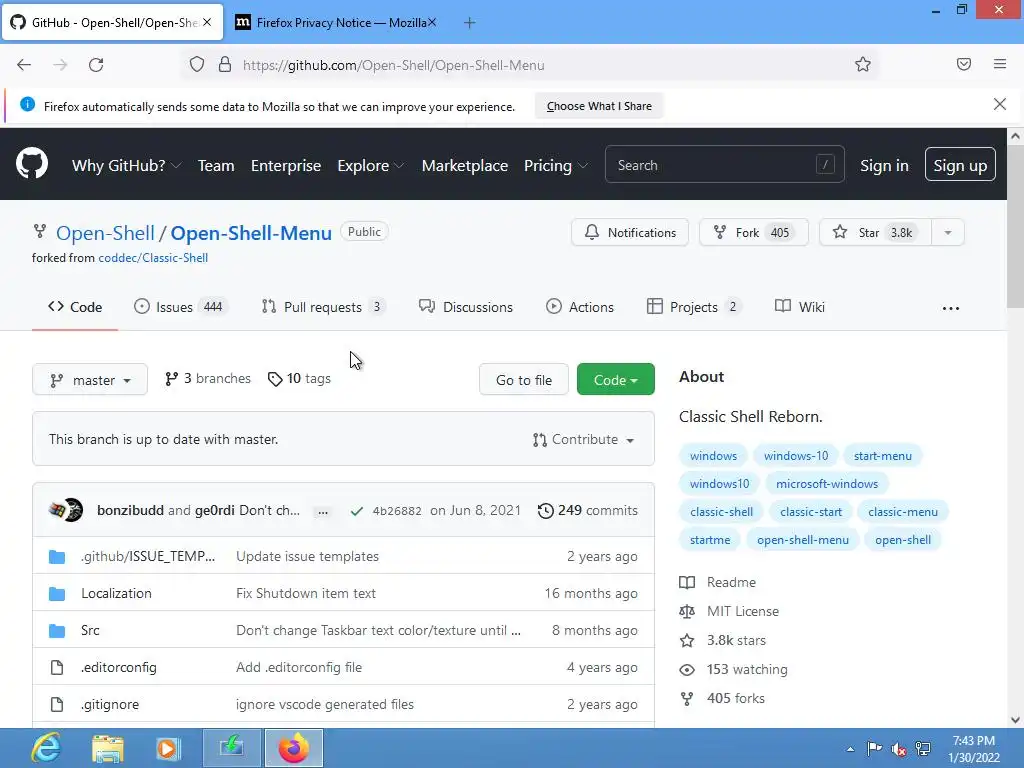The width and height of the screenshot is (1024, 768).
Task: Click the classic-shell topic tag
Action: 721,512
